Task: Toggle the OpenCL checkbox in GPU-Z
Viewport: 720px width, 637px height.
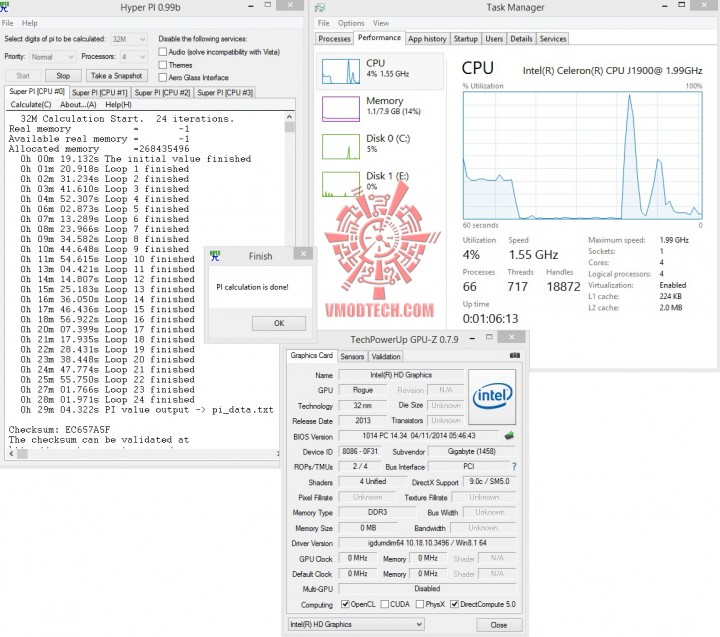Action: 345,604
